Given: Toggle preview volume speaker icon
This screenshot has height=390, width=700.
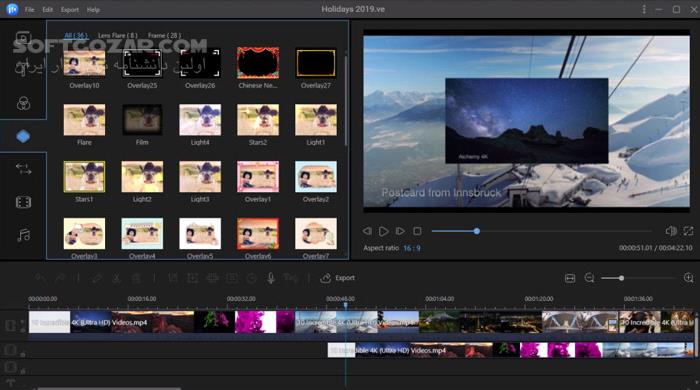Looking at the screenshot, I should [671, 231].
